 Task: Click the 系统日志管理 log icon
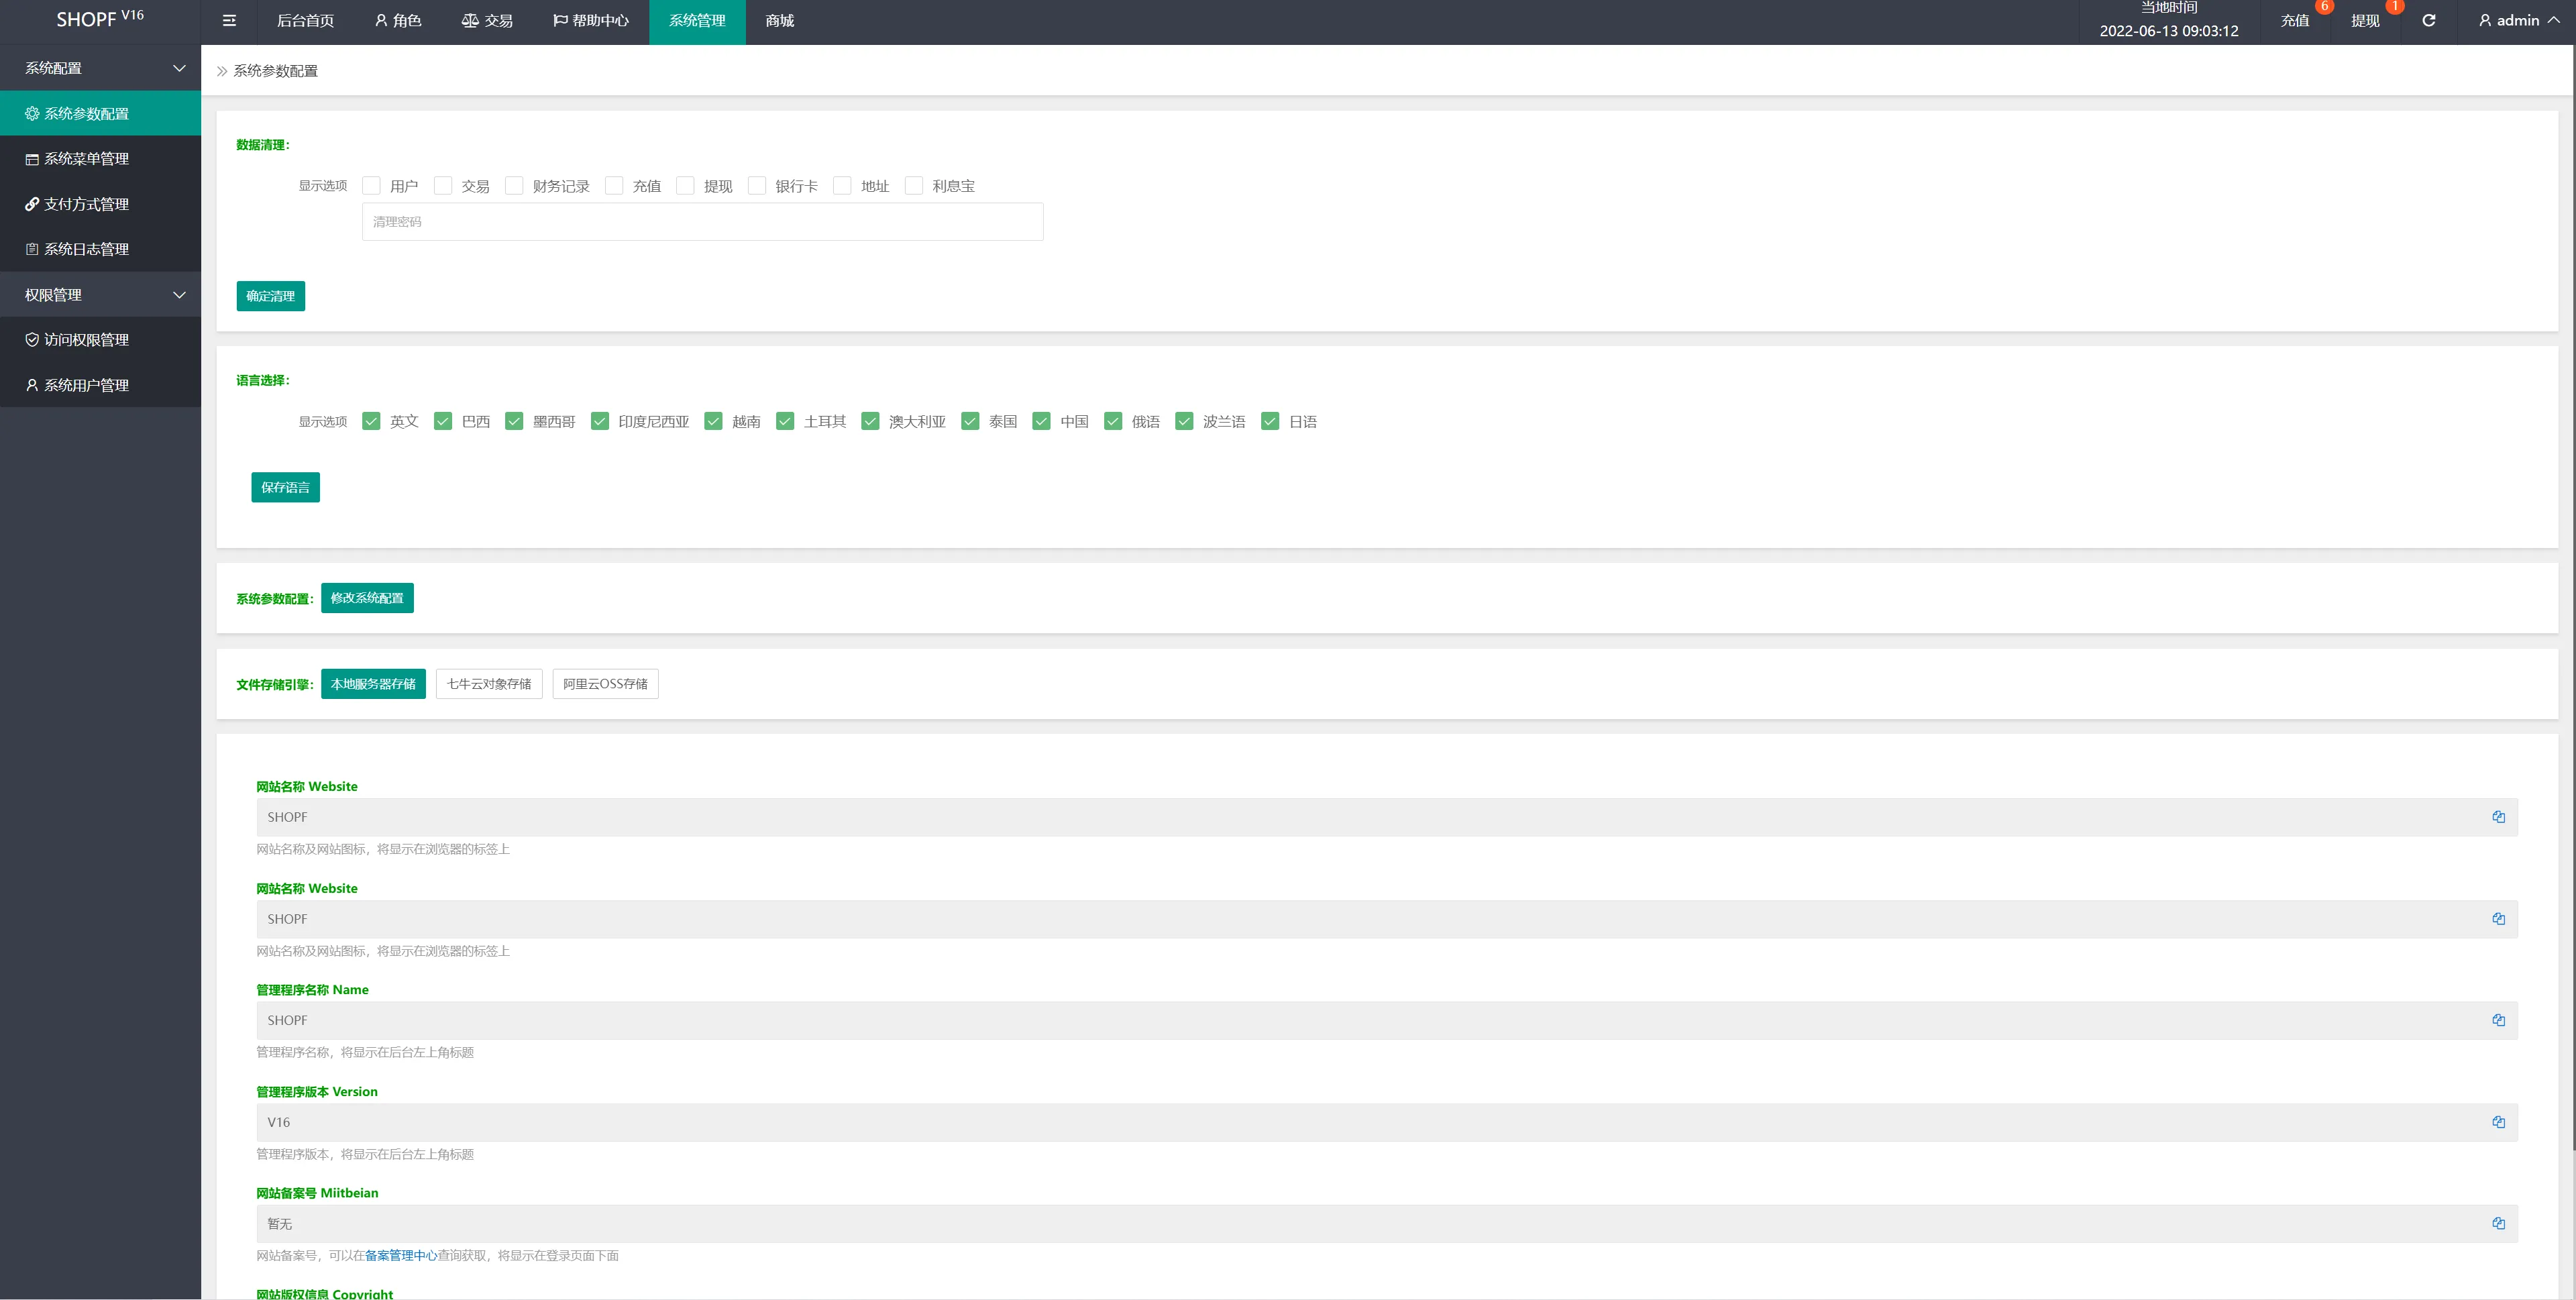coord(32,249)
